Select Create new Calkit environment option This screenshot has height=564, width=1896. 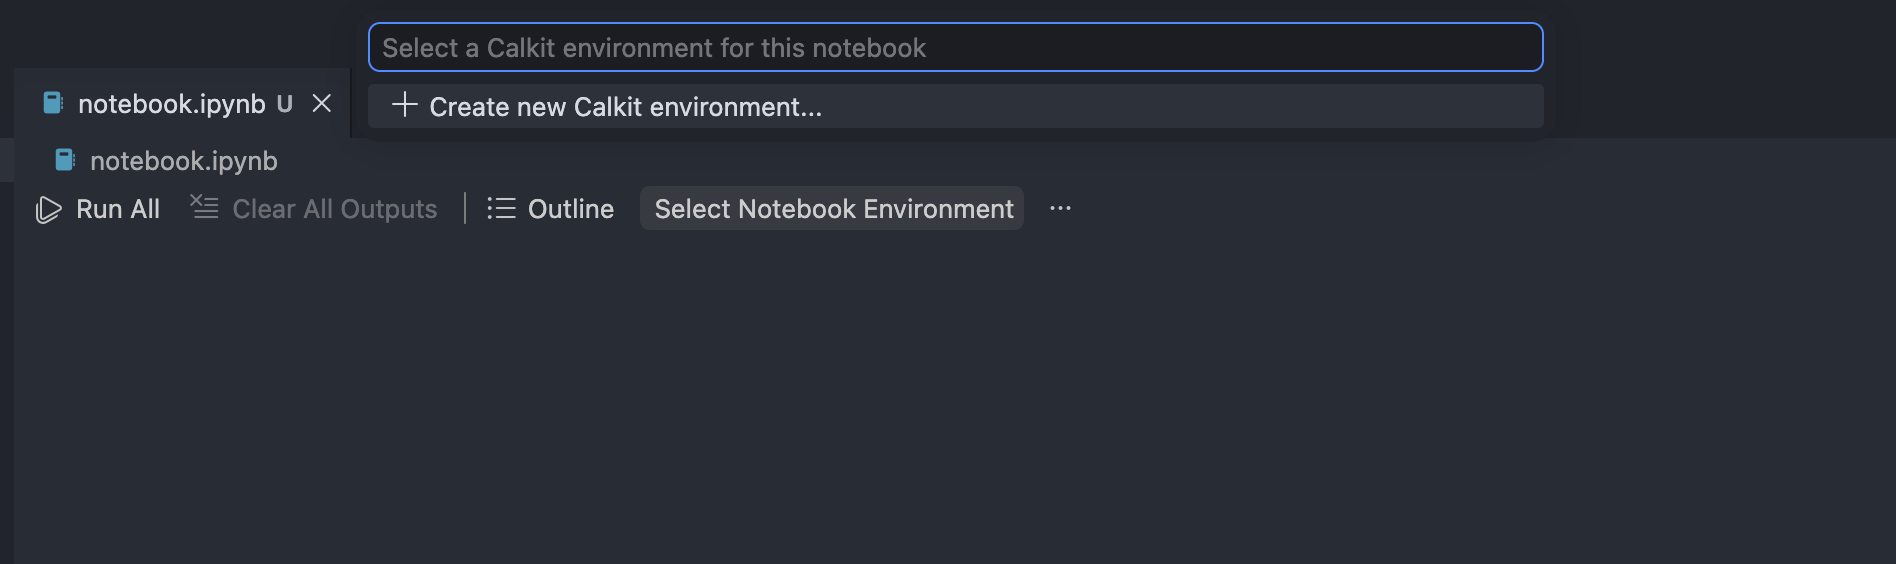(625, 107)
